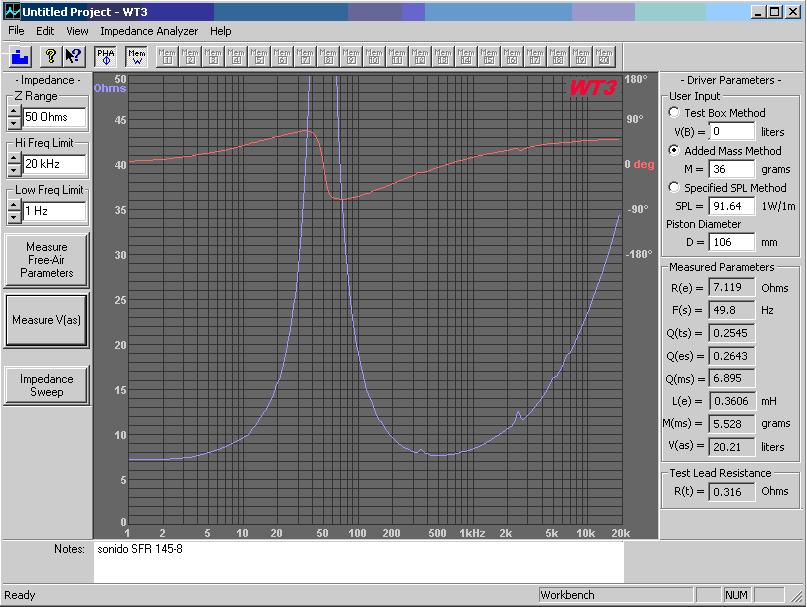Start the Impedance Sweep button
Image resolution: width=807 pixels, height=607 pixels.
(x=46, y=385)
